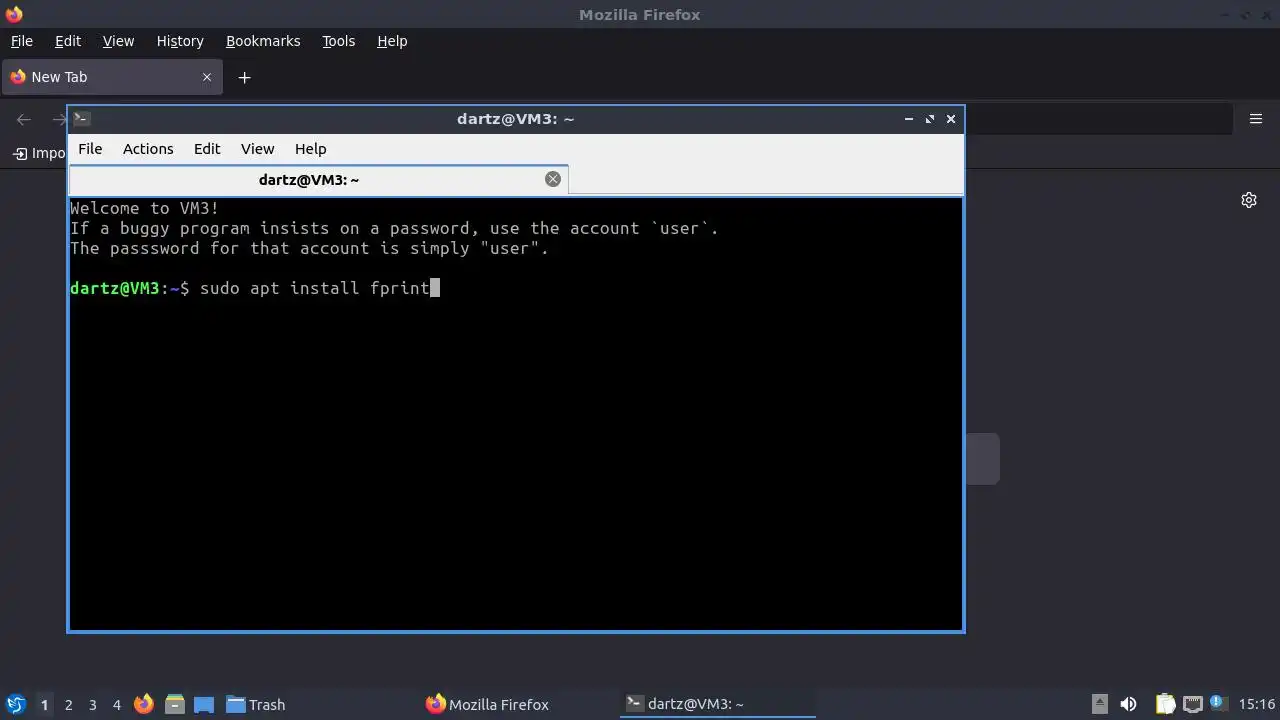Switch to workspace 4
This screenshot has height=720, width=1280.
[x=116, y=704]
